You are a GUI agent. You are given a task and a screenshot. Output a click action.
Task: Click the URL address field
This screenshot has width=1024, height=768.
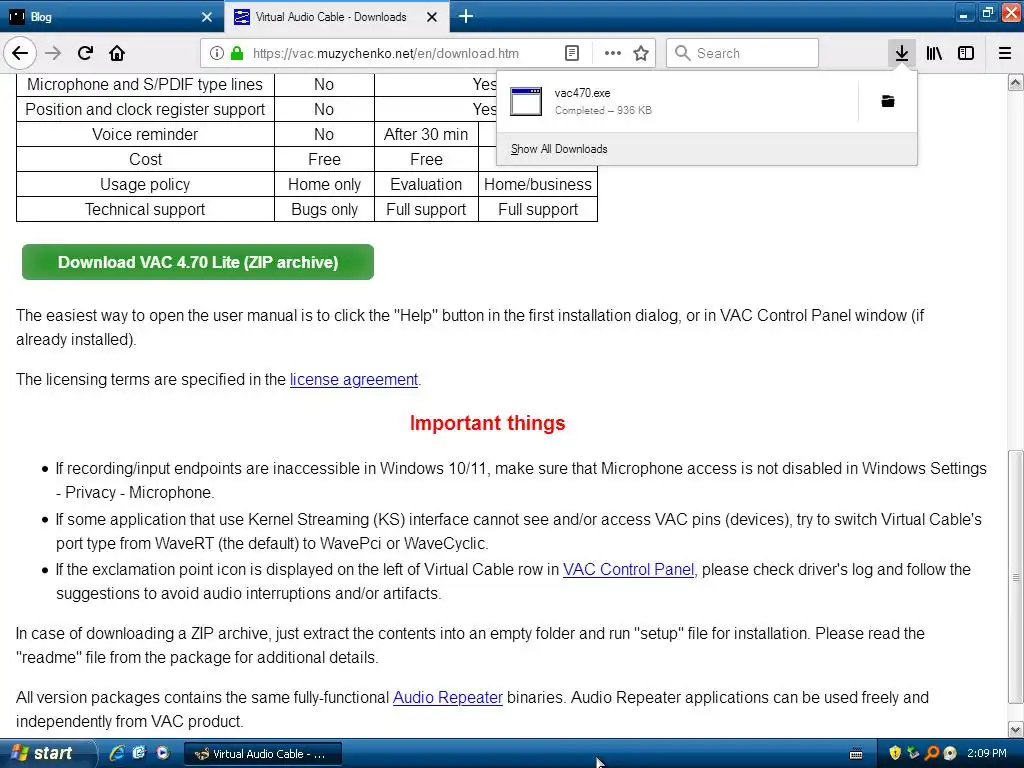[403, 53]
